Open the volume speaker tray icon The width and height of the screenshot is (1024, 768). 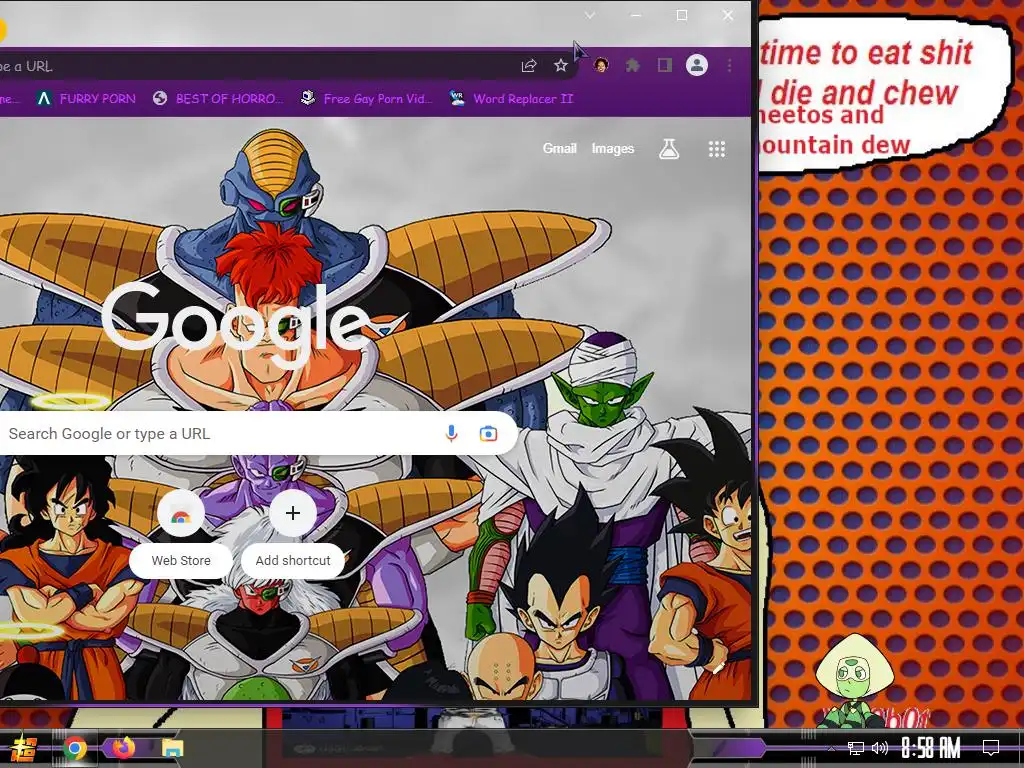880,748
